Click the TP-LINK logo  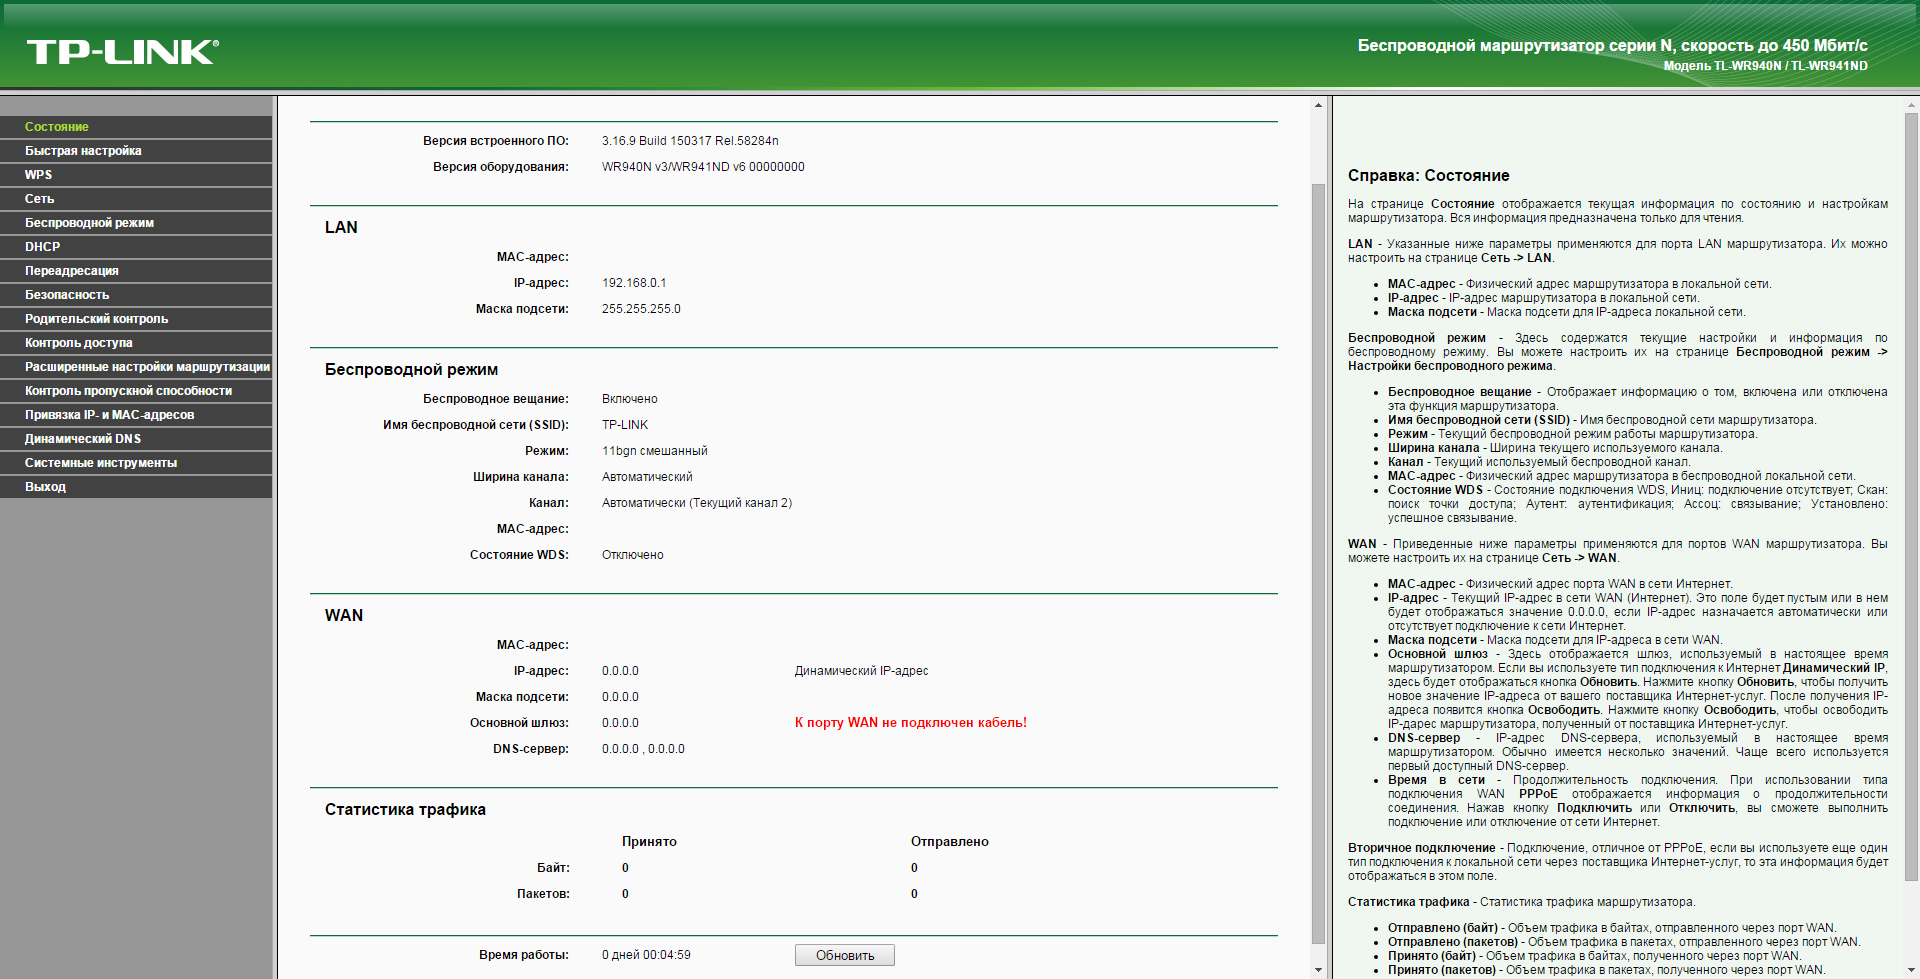[122, 52]
